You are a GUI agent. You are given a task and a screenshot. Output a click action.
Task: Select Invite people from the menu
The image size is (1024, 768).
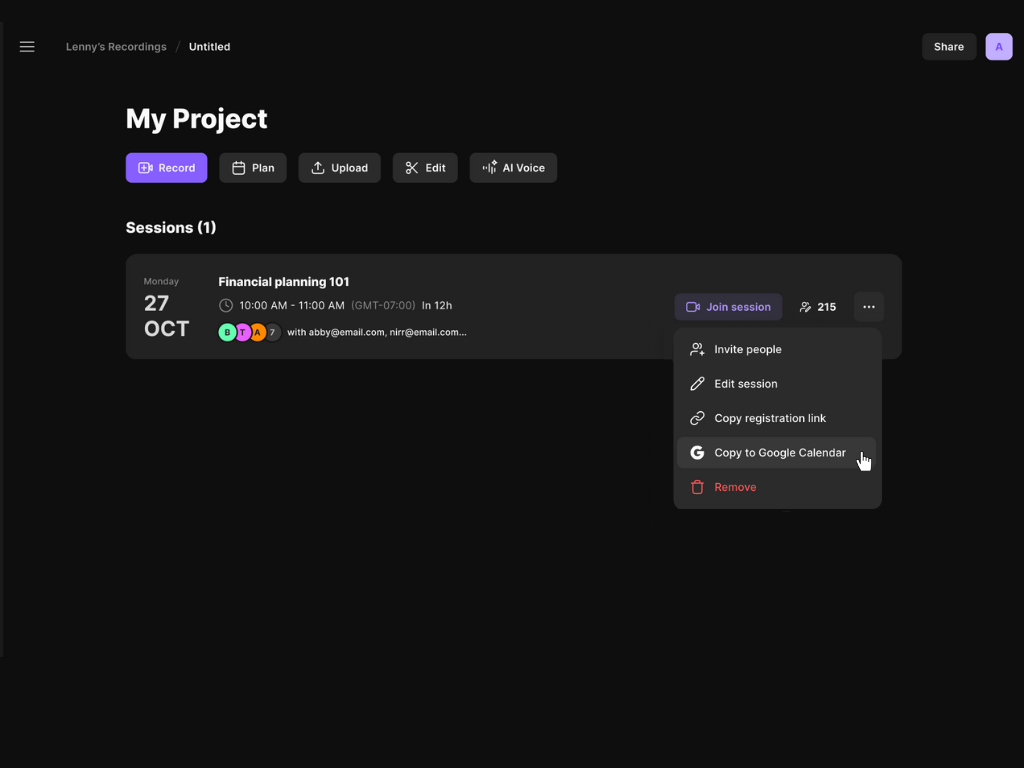(x=747, y=349)
